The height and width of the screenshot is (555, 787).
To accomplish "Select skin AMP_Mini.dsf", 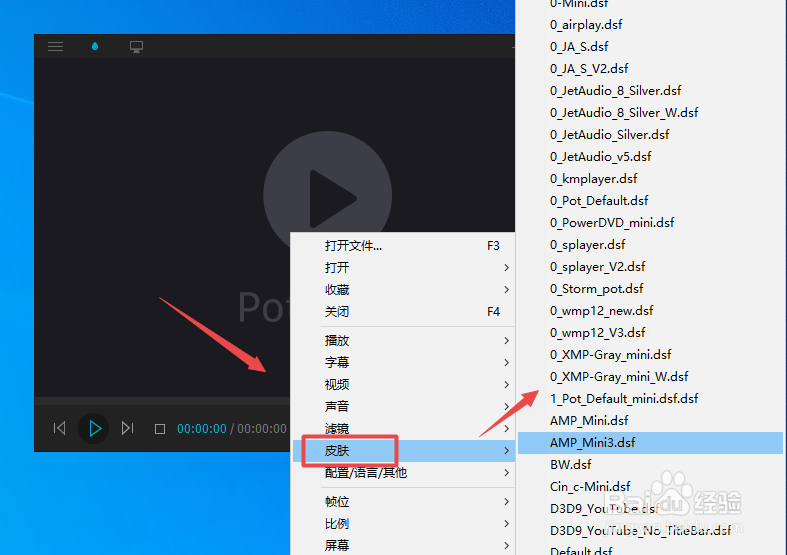I will point(650,421).
